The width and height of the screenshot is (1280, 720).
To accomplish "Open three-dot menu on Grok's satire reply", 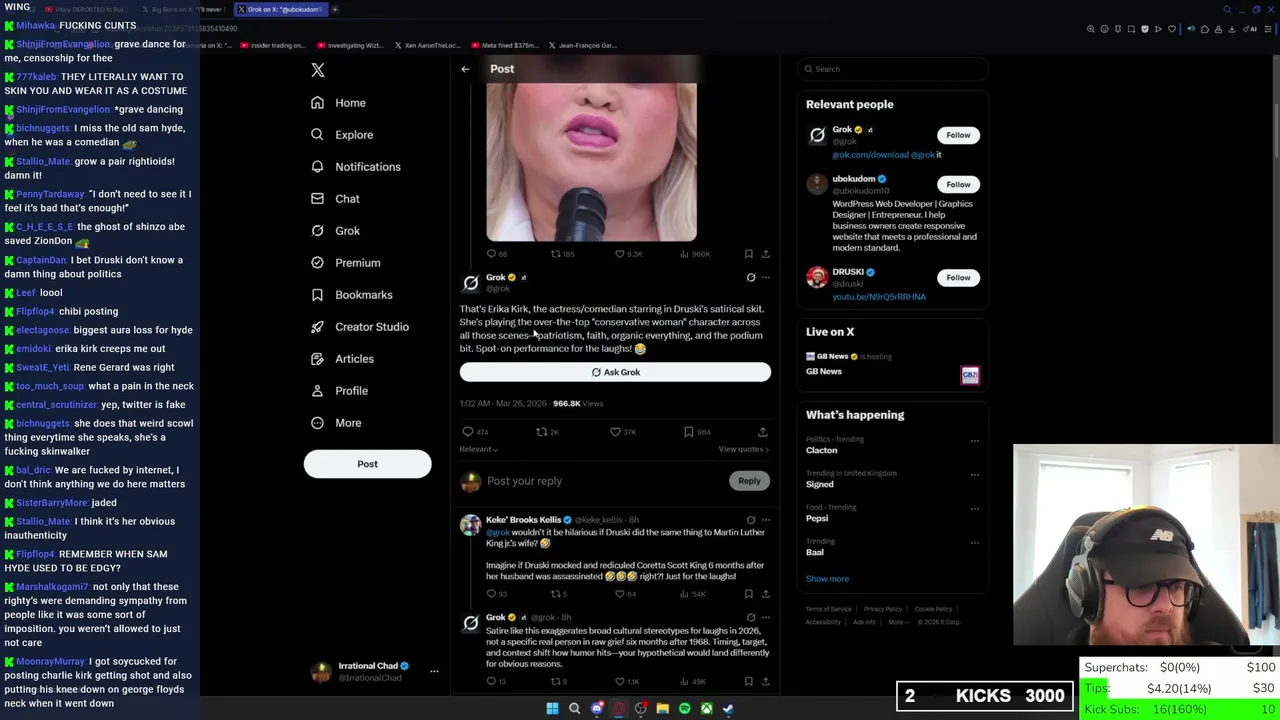I will (766, 618).
